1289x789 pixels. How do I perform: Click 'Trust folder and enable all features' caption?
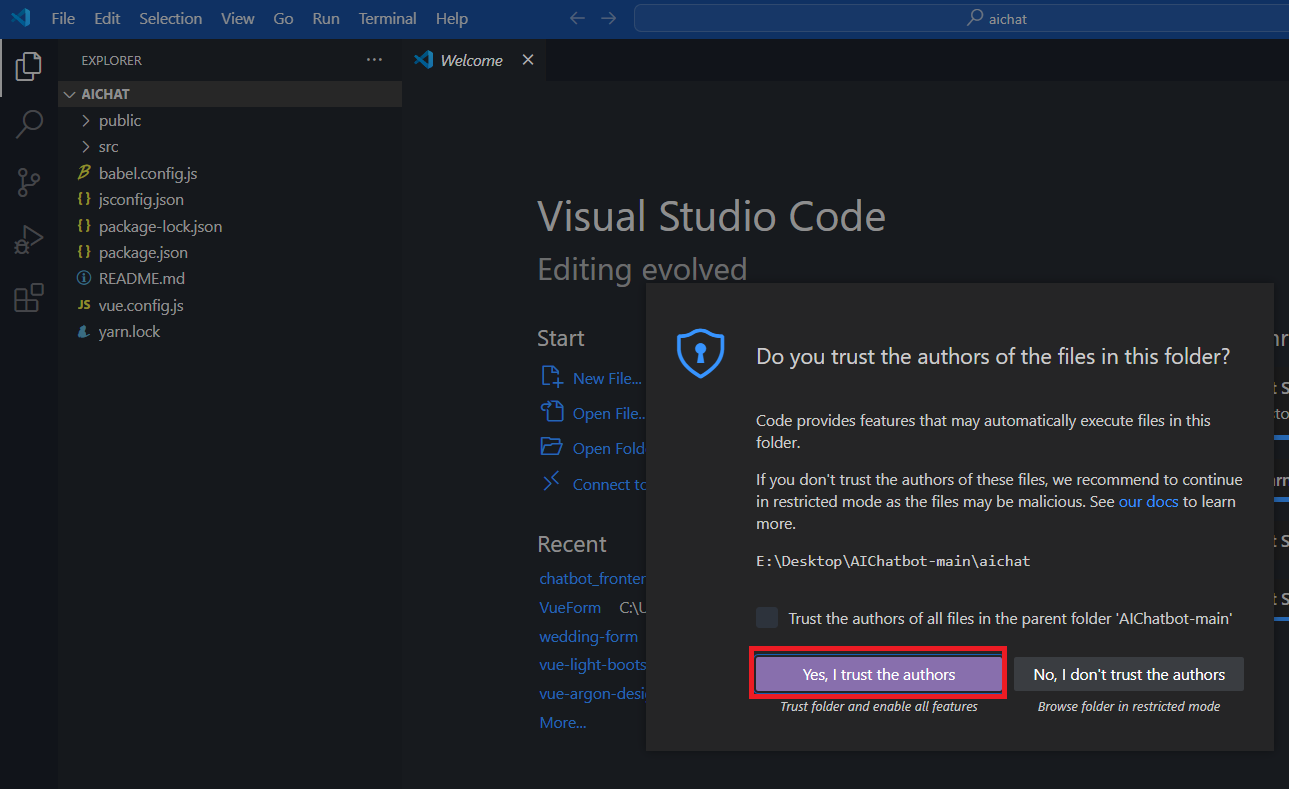tap(879, 706)
